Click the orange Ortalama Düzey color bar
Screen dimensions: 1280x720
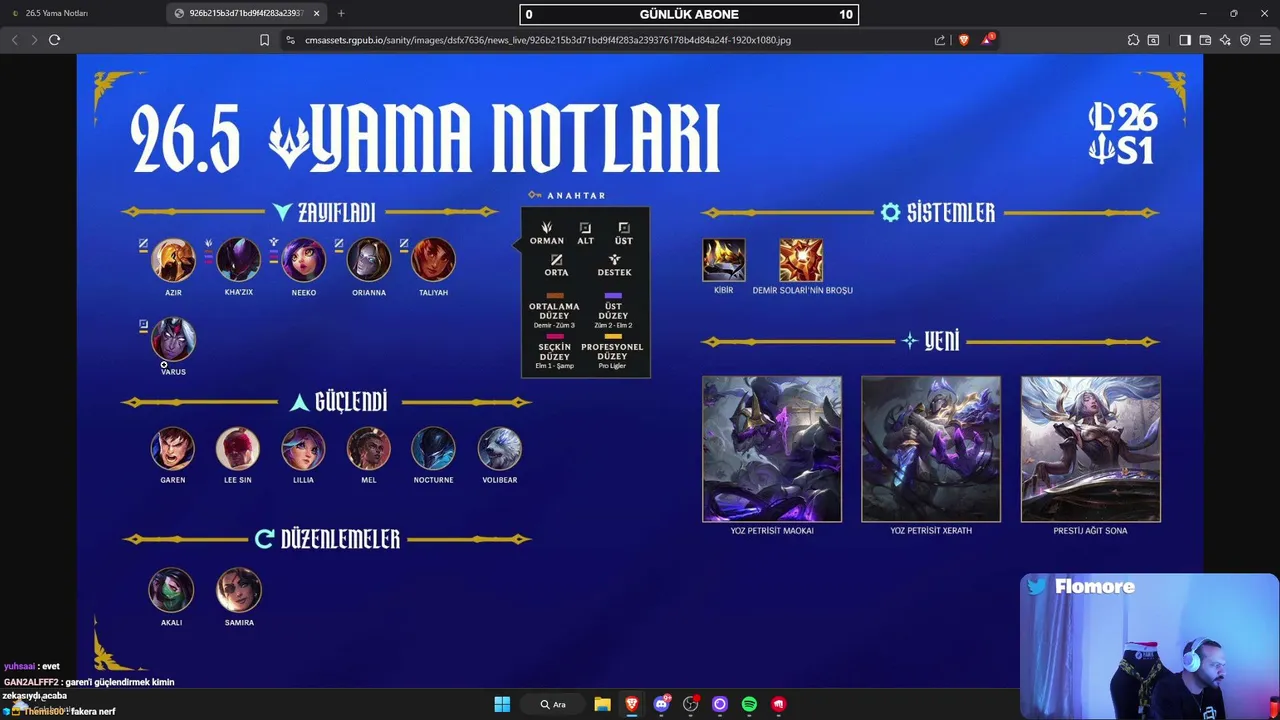pos(555,296)
